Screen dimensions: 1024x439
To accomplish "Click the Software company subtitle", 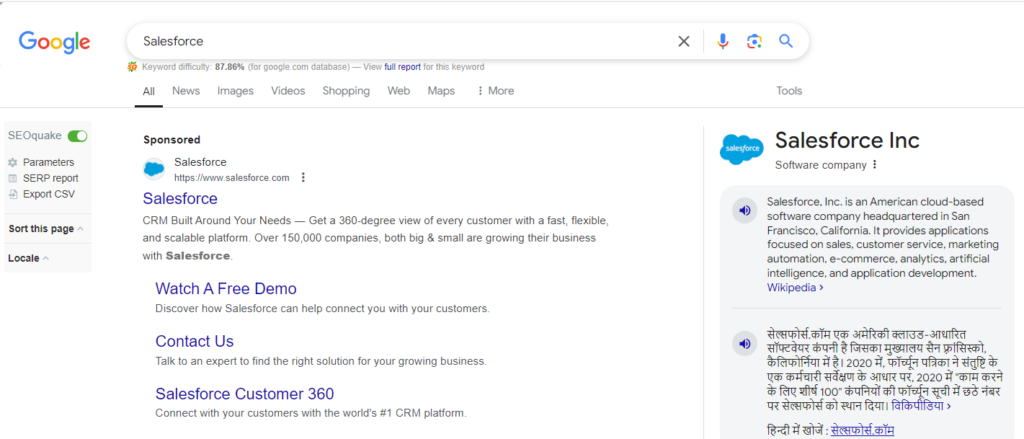I will click(x=820, y=165).
